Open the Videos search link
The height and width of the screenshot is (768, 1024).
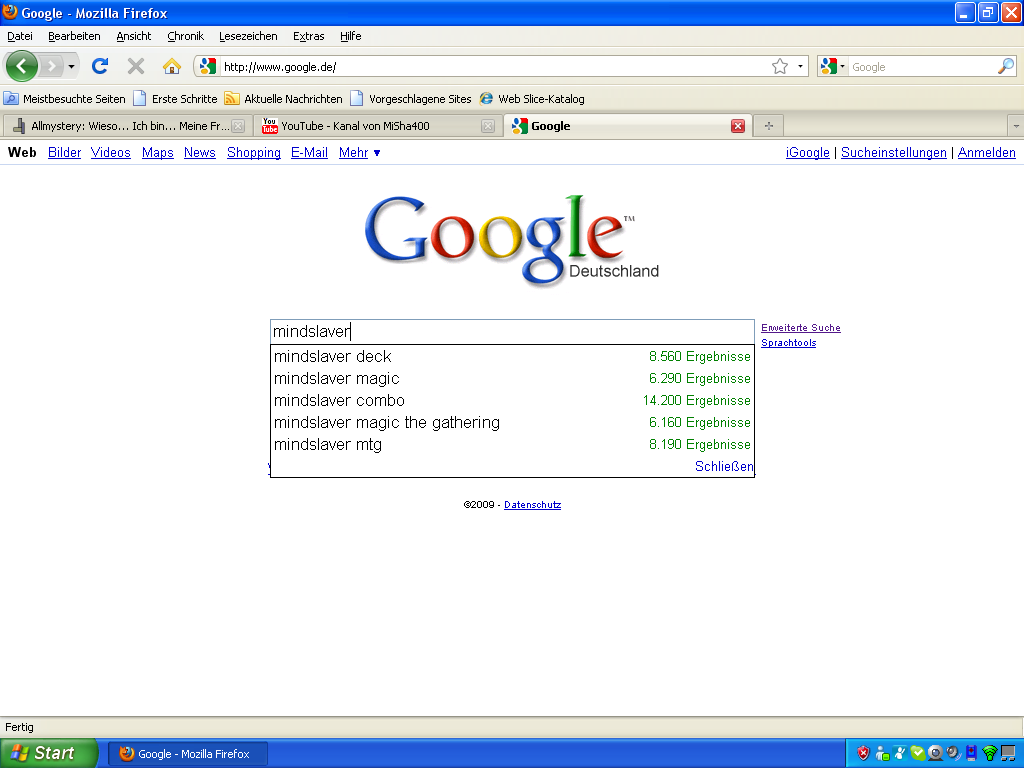(x=110, y=152)
